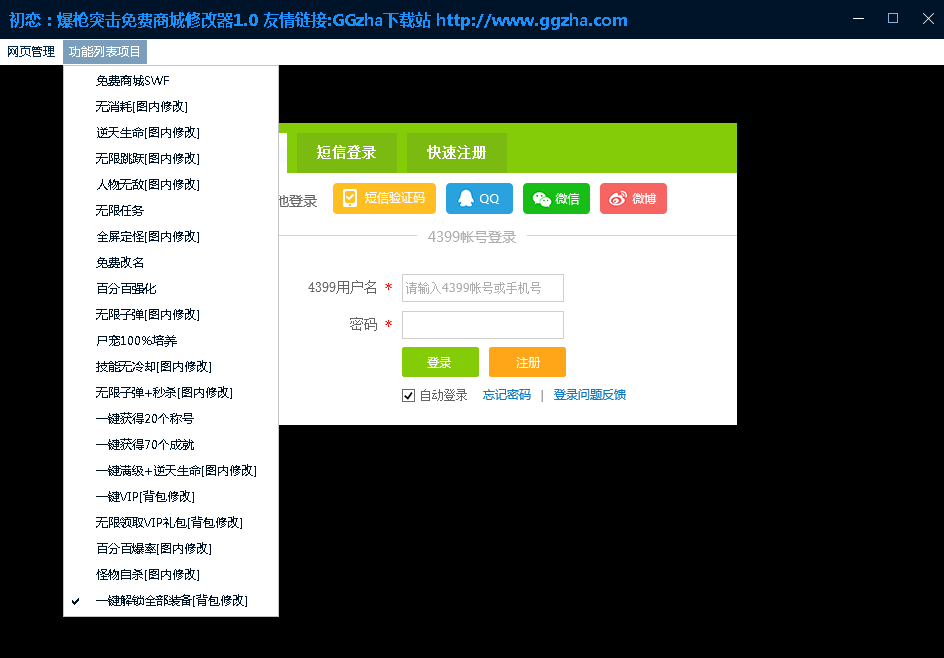The image size is (944, 658).
Task: Select 怪物自杀[图内修改]
Action: (171, 574)
